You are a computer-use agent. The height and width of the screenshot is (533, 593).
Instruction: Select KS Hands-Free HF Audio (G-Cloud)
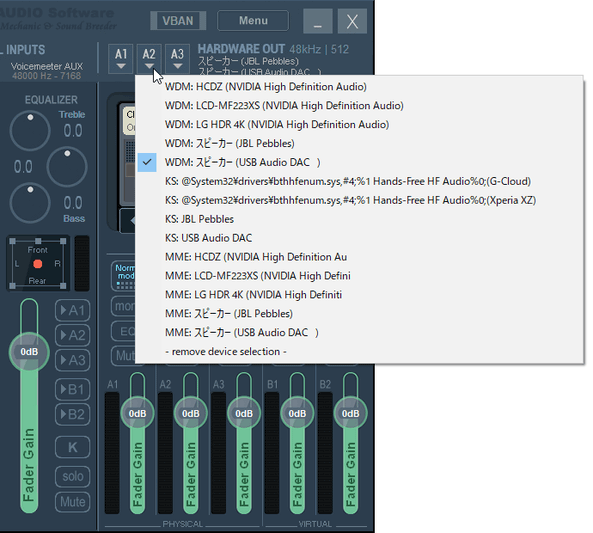click(359, 181)
